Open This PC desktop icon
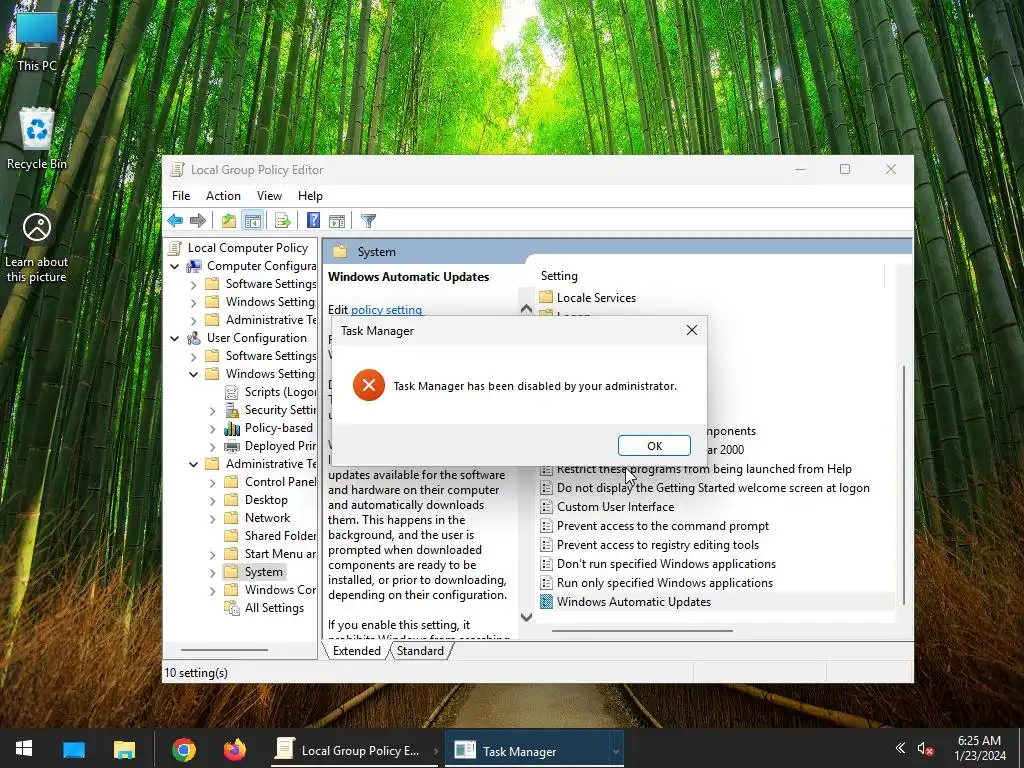 click(x=37, y=40)
